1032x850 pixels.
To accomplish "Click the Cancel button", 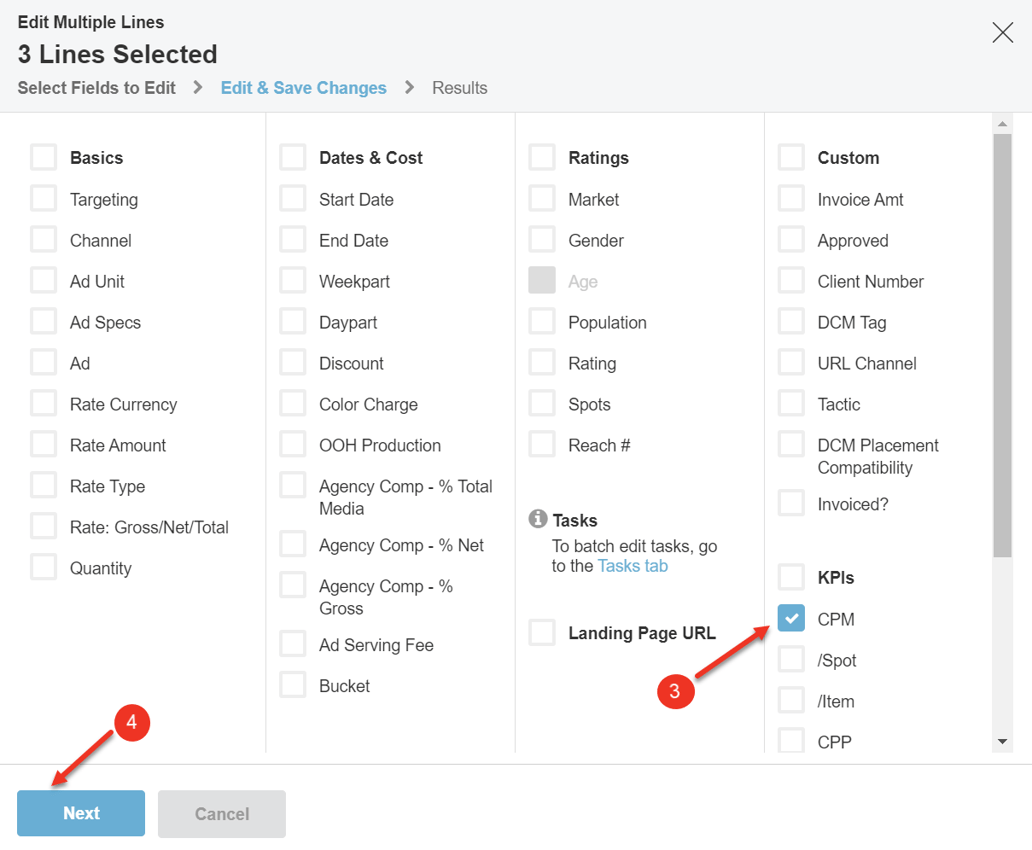I will point(222,814).
